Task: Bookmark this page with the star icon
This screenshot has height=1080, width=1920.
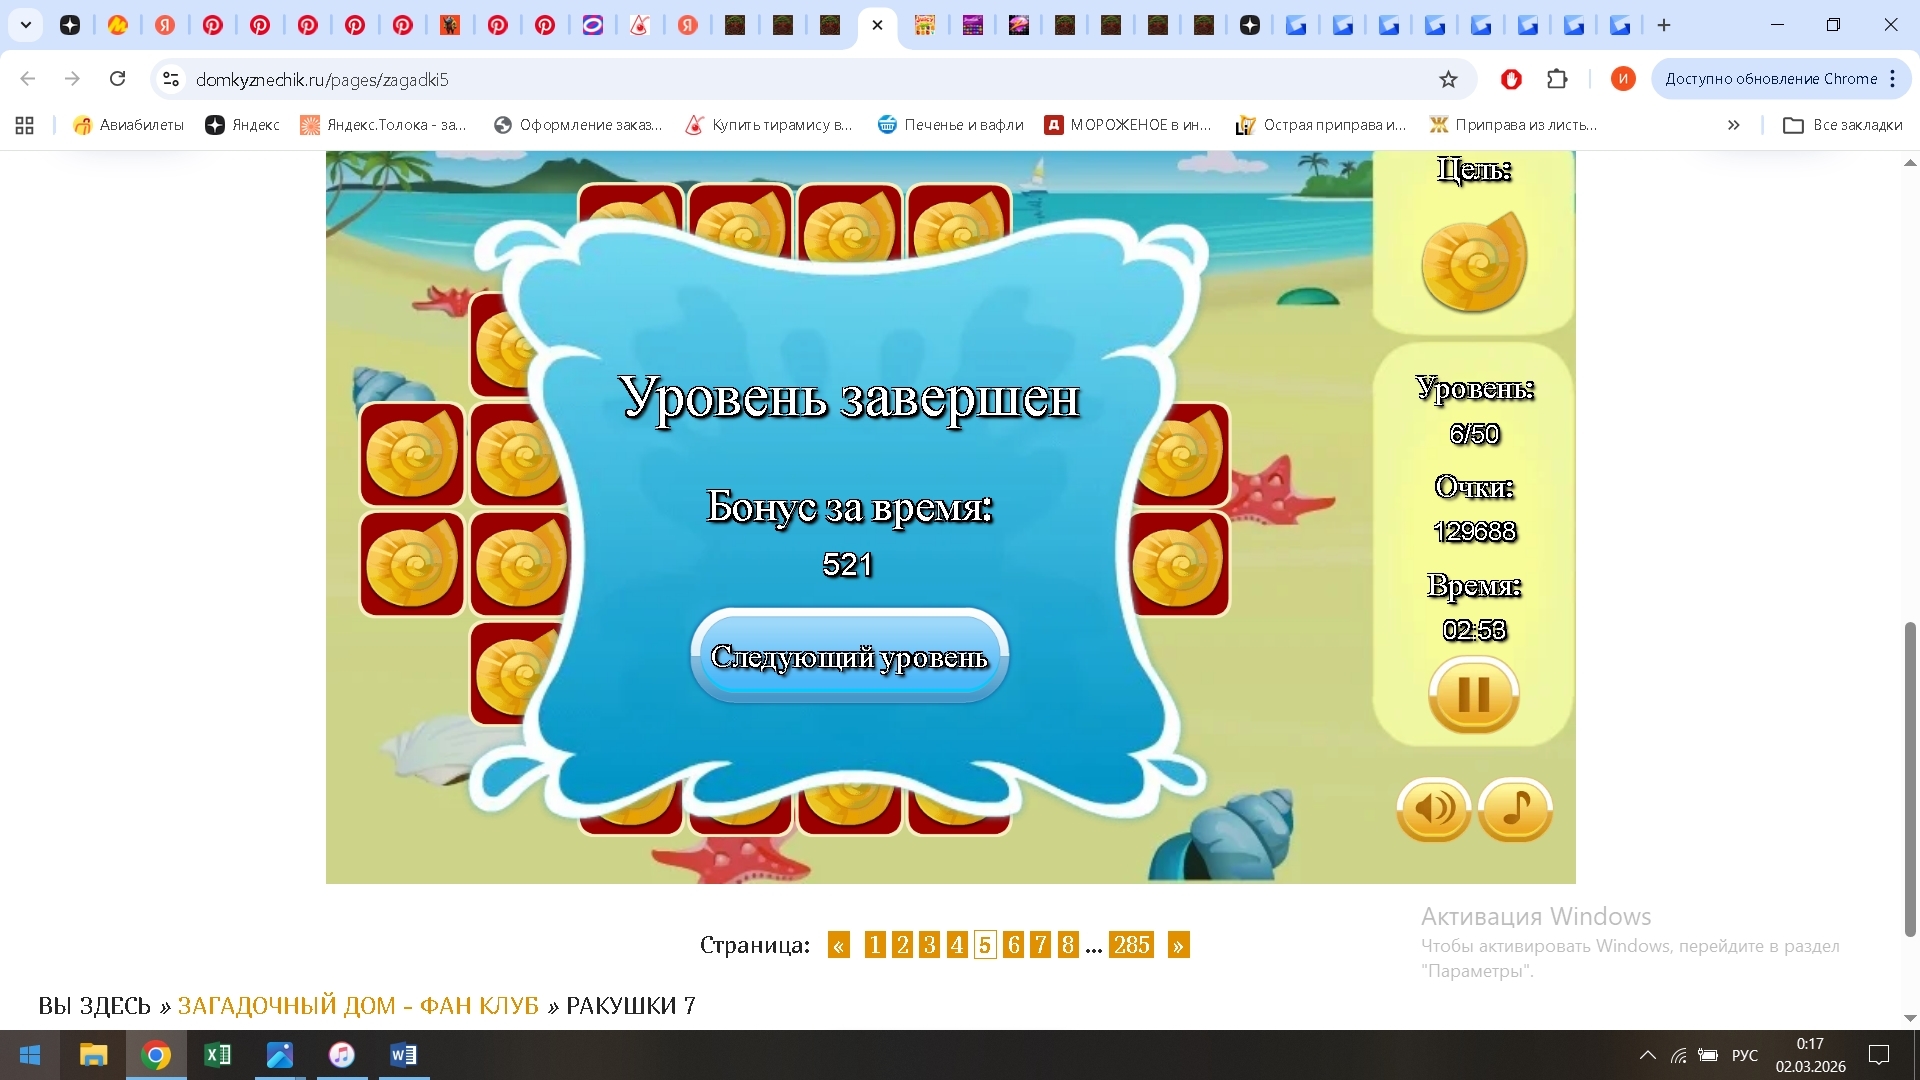Action: click(1450, 79)
